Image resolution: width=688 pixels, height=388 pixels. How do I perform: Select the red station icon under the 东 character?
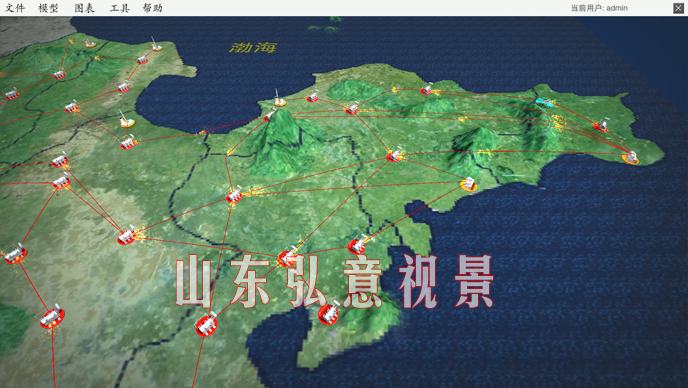[x=206, y=324]
